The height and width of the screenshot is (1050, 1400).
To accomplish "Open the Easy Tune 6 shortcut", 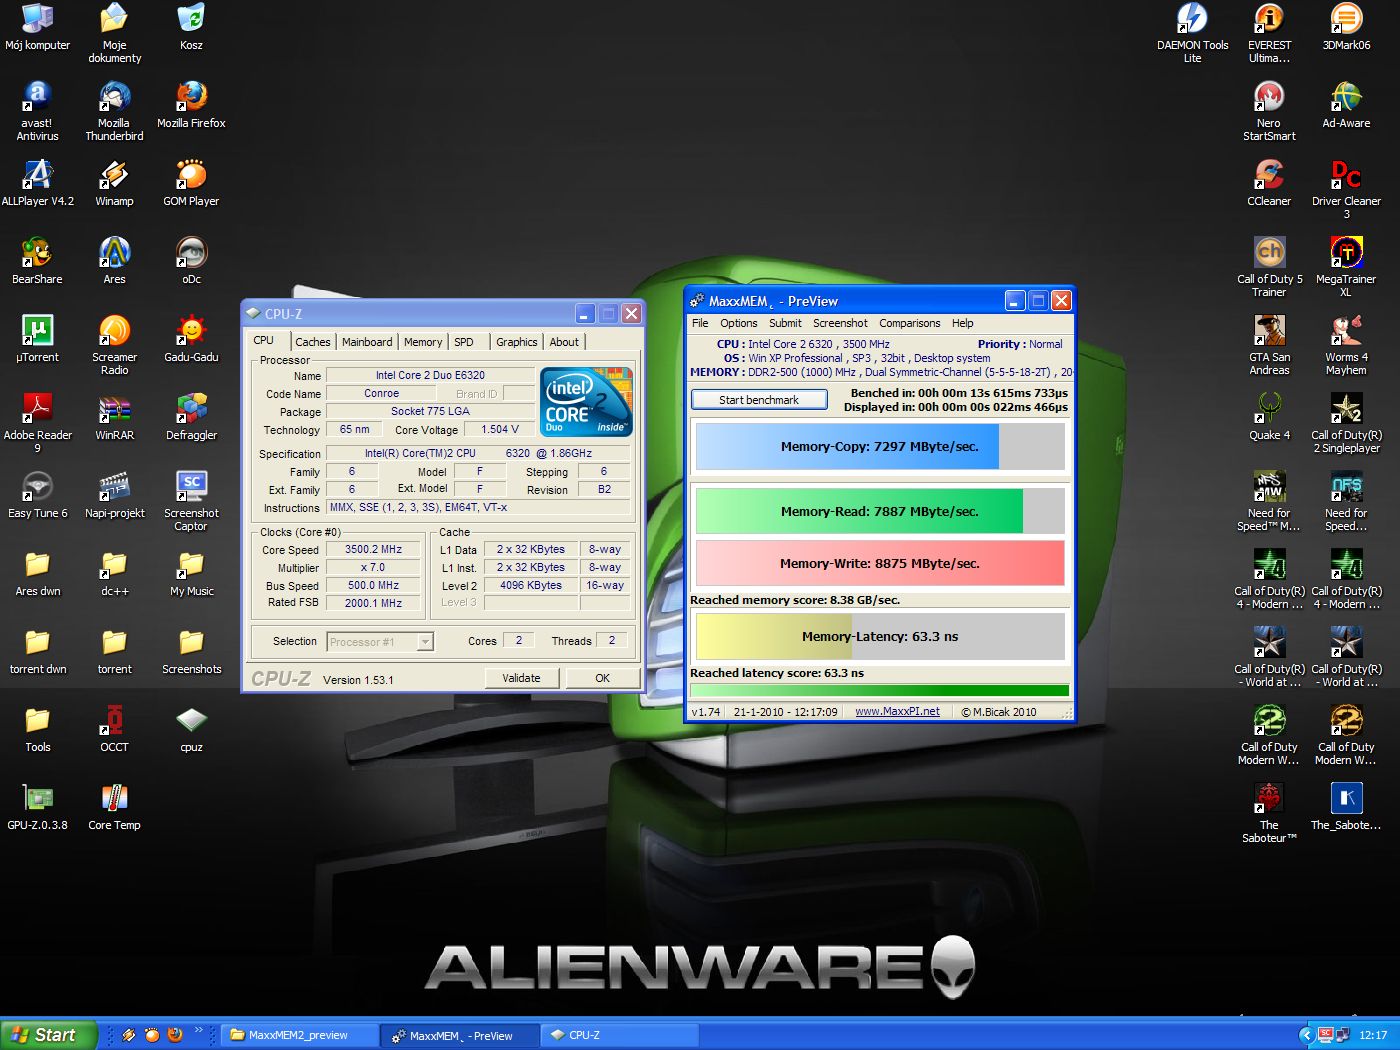I will click(37, 495).
